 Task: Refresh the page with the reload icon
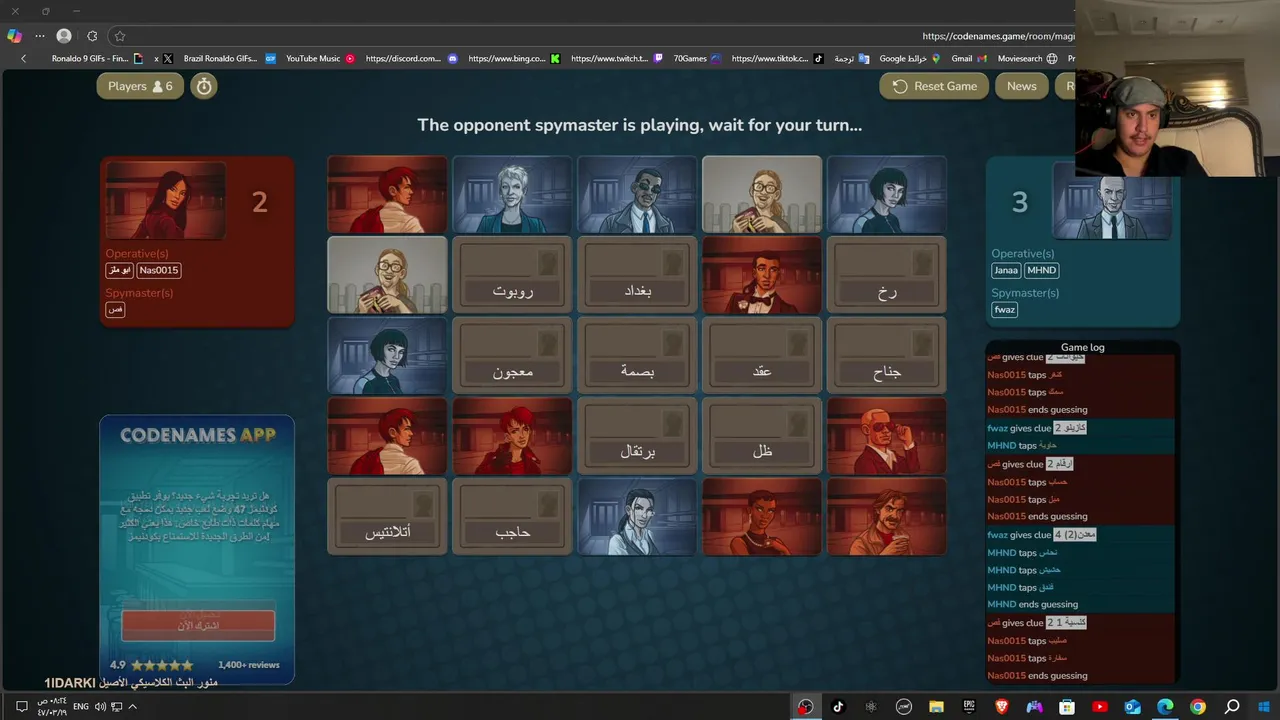click(92, 36)
